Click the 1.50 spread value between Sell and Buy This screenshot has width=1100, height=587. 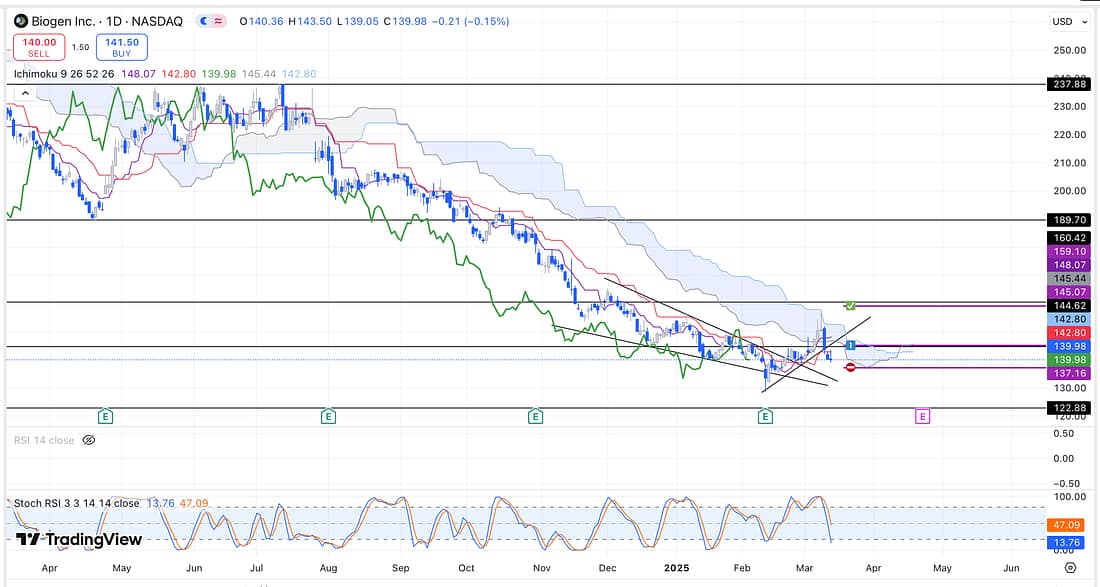[x=80, y=47]
